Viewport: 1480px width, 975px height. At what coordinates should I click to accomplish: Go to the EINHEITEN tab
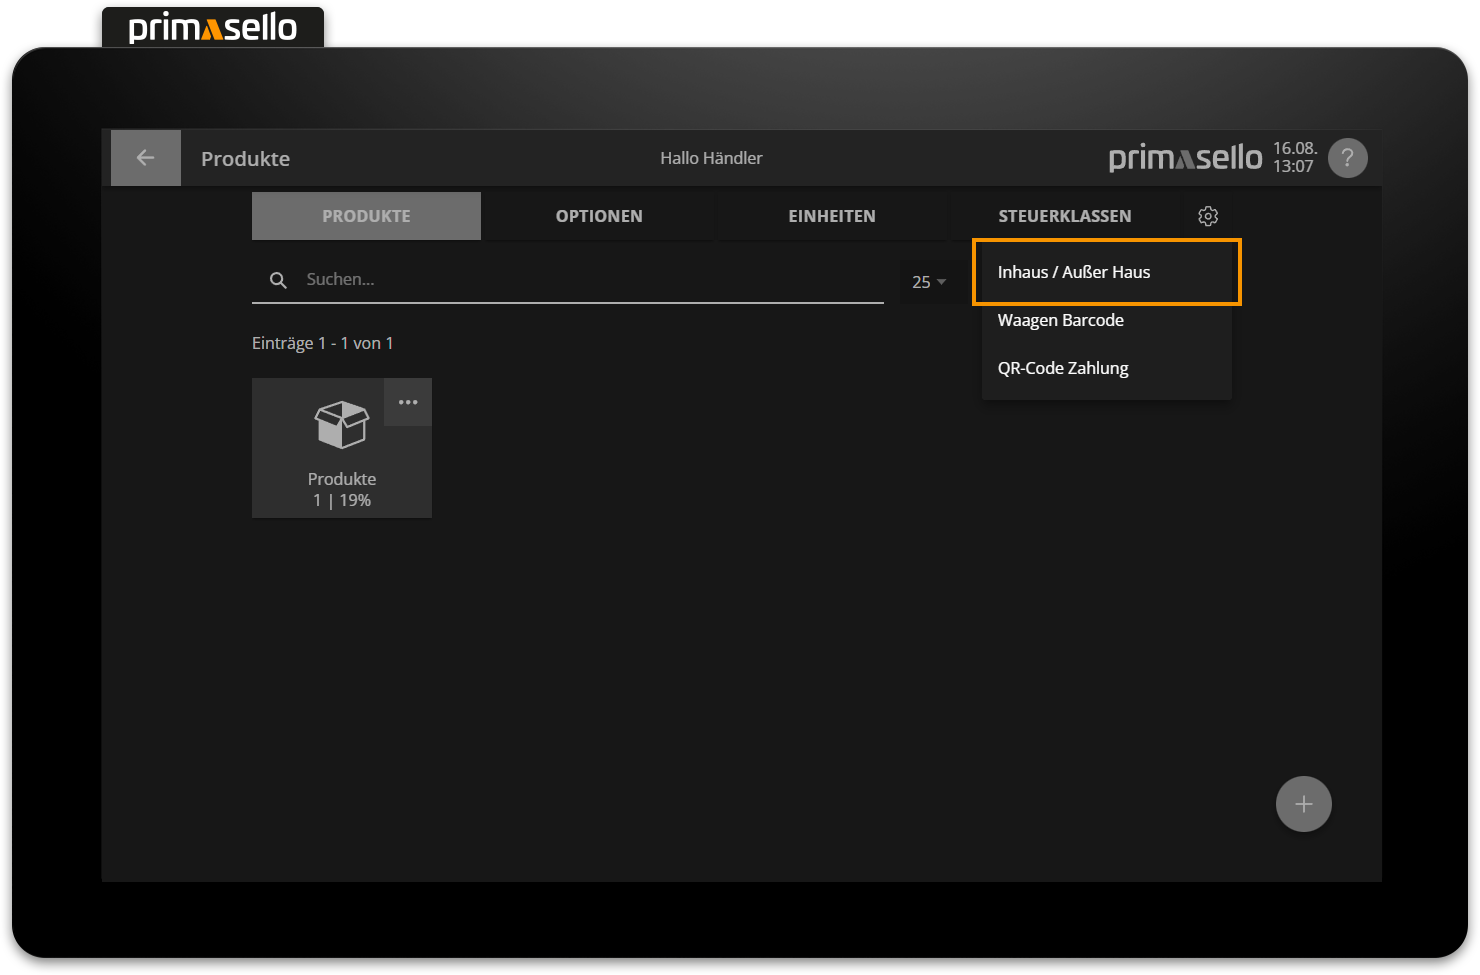tap(832, 216)
